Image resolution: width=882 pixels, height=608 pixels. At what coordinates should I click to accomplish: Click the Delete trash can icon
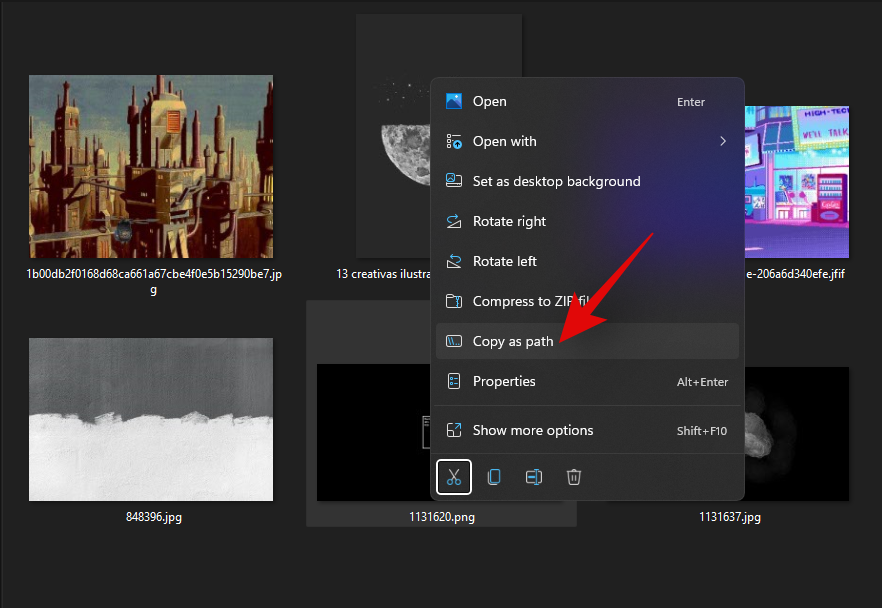[574, 477]
